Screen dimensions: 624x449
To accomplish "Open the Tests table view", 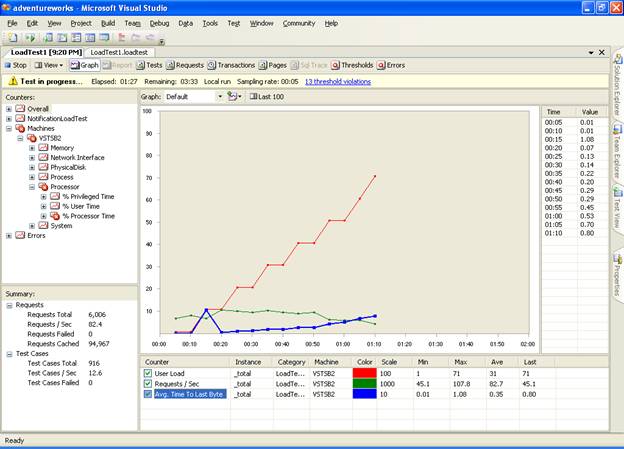I will [149, 65].
